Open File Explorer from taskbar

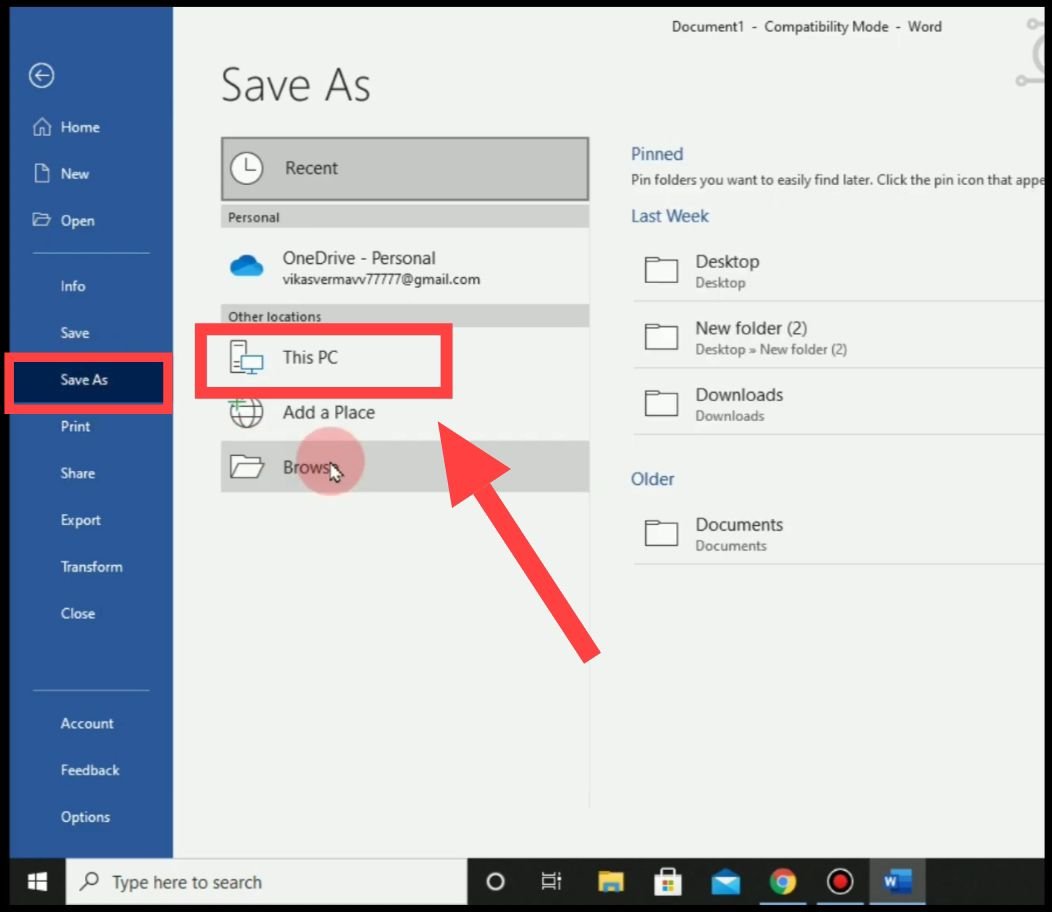tap(611, 881)
